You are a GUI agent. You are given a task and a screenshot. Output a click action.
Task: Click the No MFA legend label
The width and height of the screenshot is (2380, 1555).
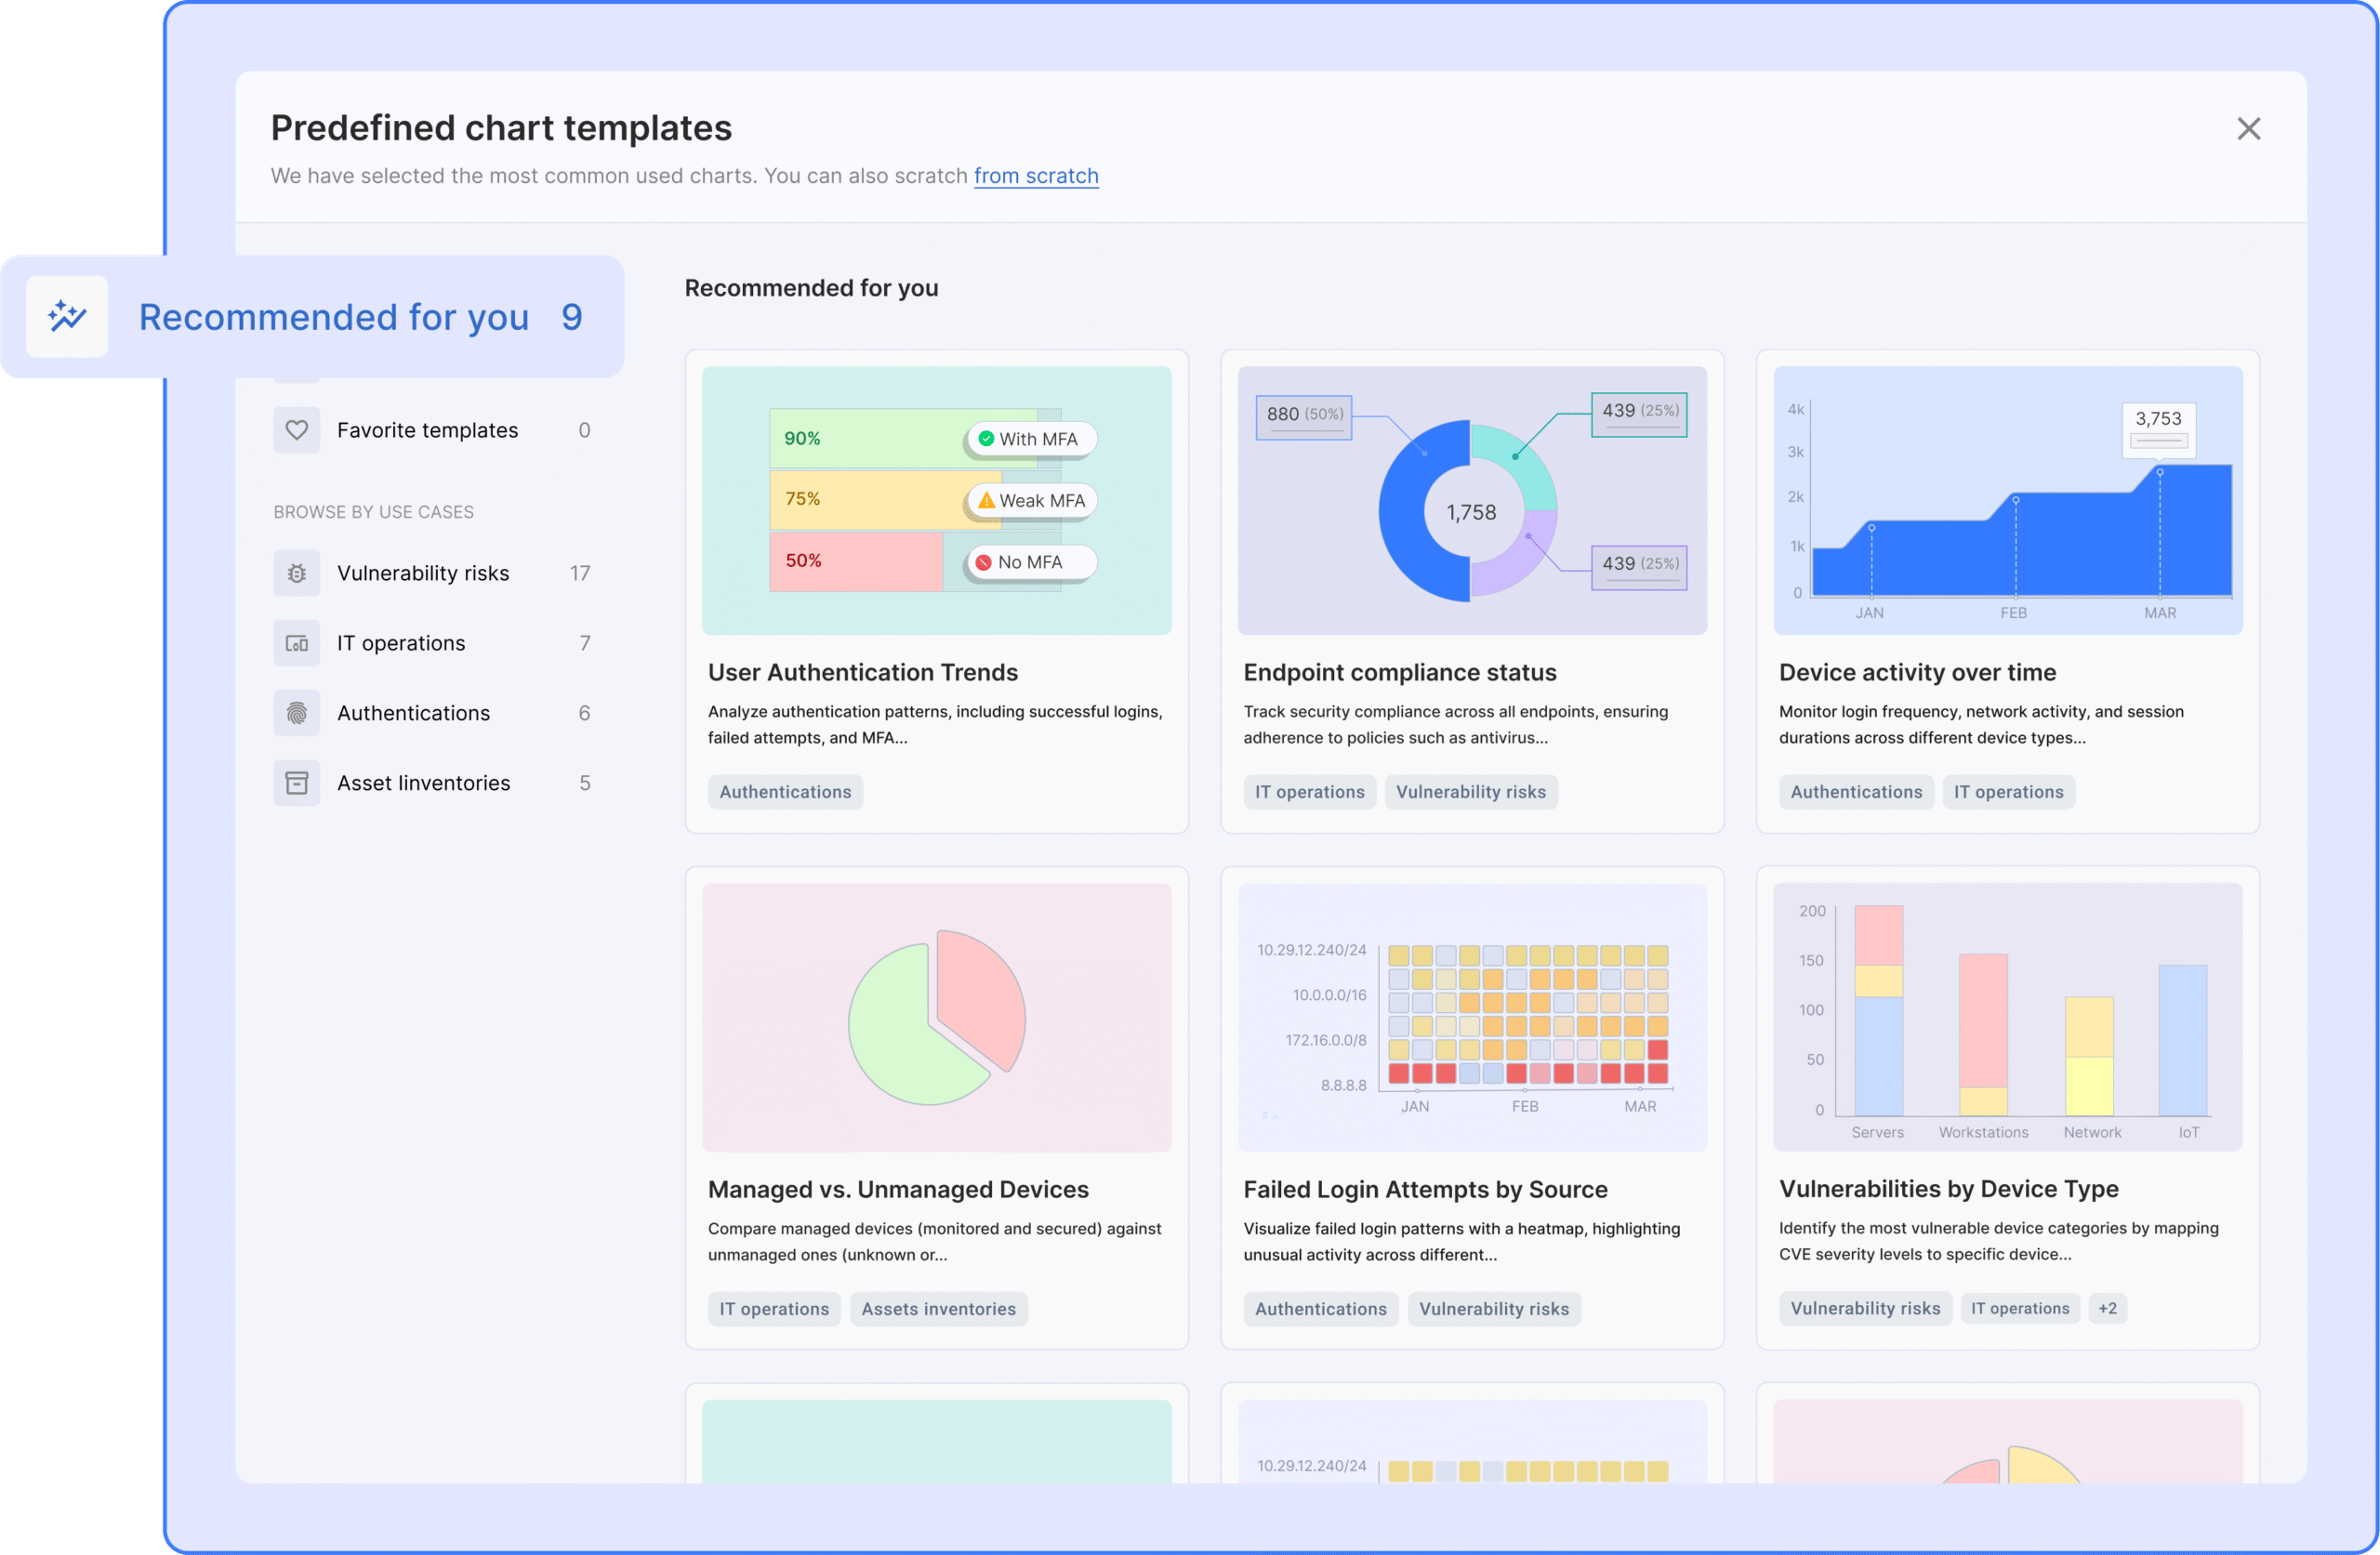click(1030, 562)
